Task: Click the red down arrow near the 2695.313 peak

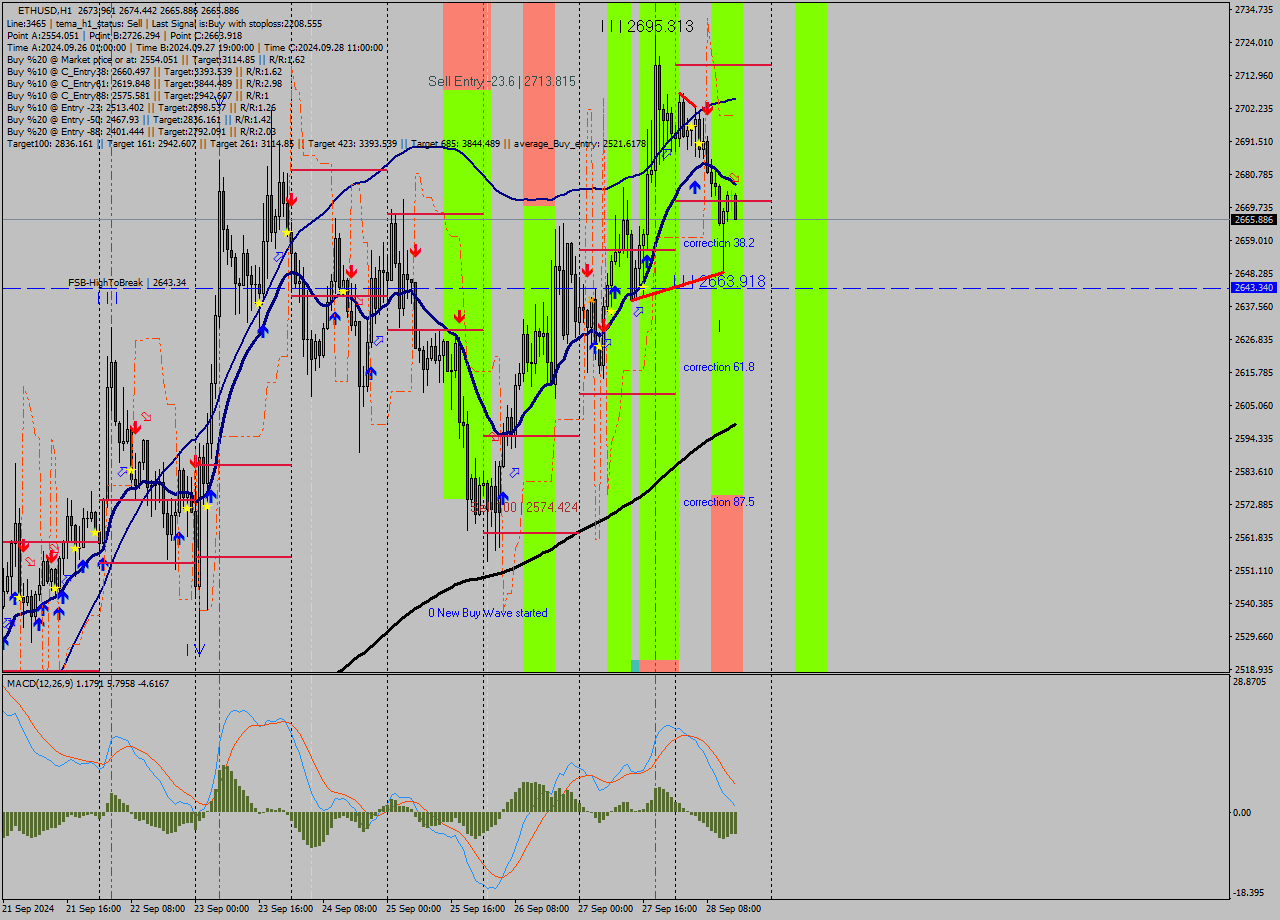Action: click(x=707, y=109)
